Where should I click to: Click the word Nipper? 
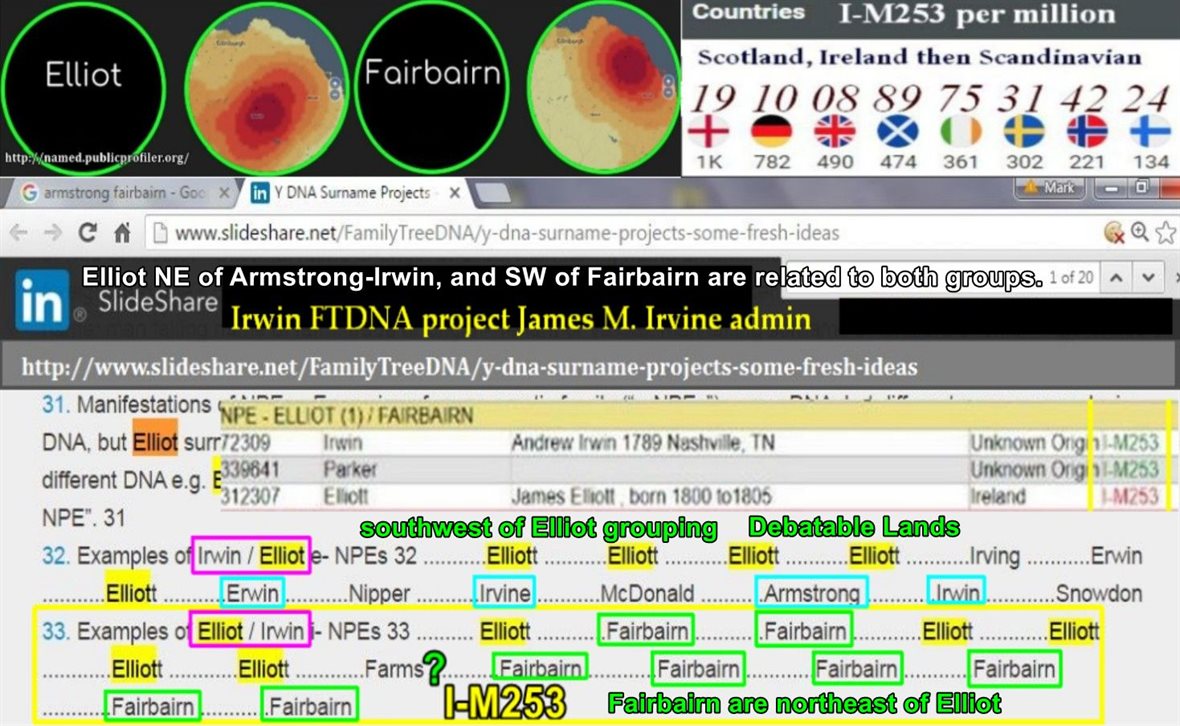tap(379, 594)
